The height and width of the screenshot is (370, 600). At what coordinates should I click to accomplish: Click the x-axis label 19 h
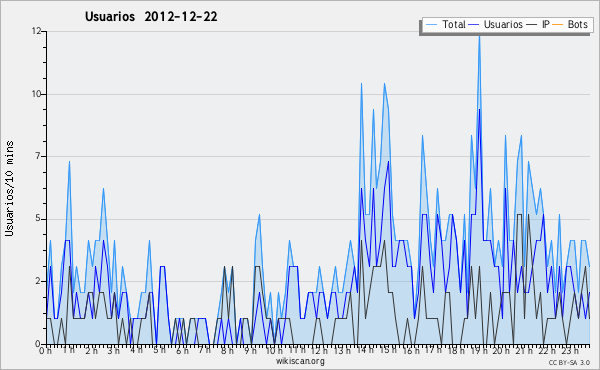478,350
